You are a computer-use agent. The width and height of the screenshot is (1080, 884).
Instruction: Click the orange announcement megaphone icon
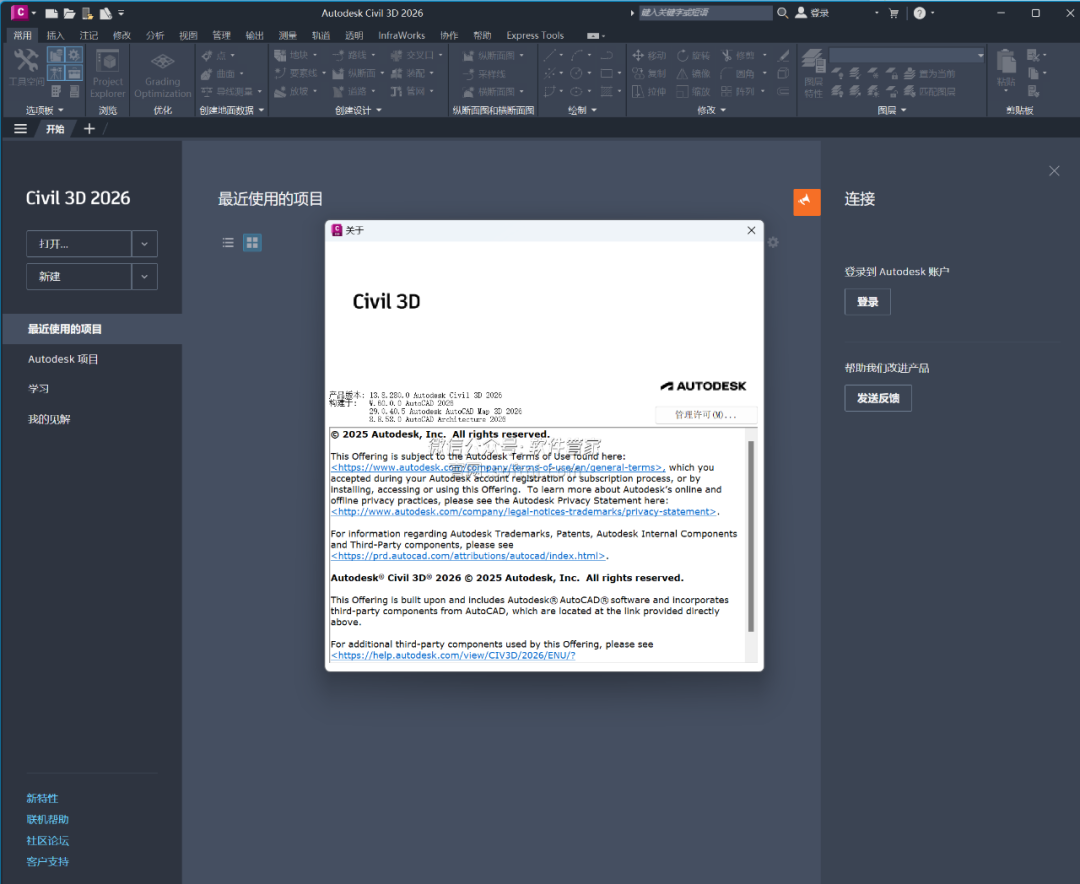coord(807,202)
